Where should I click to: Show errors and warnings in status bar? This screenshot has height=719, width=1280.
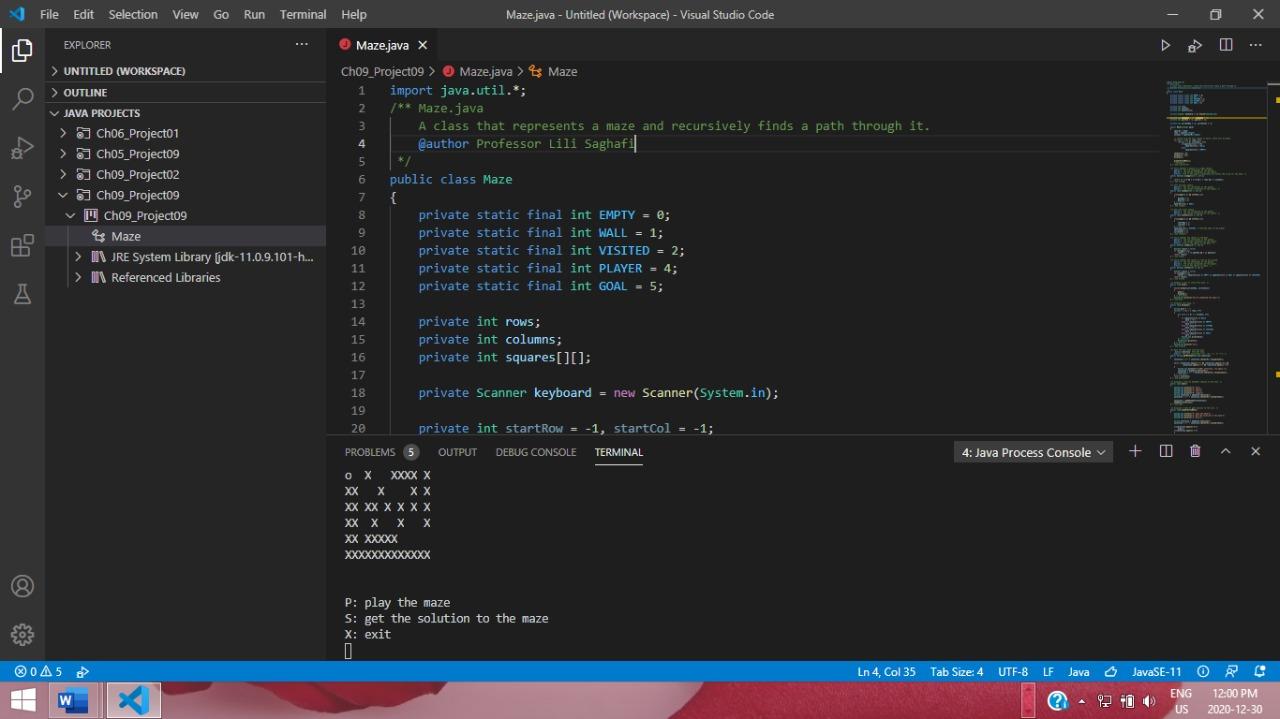38,672
